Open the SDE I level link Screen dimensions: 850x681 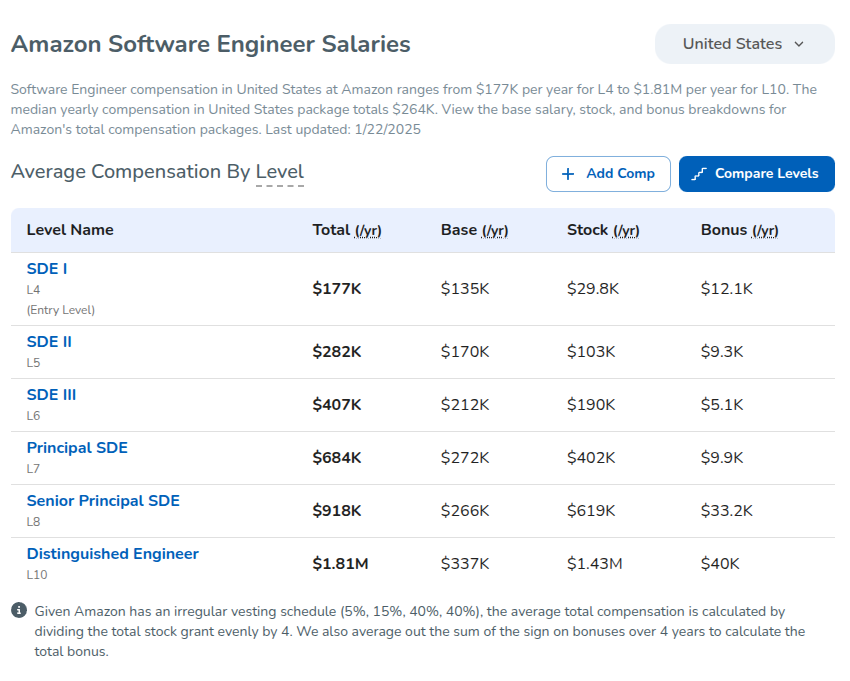[47, 268]
